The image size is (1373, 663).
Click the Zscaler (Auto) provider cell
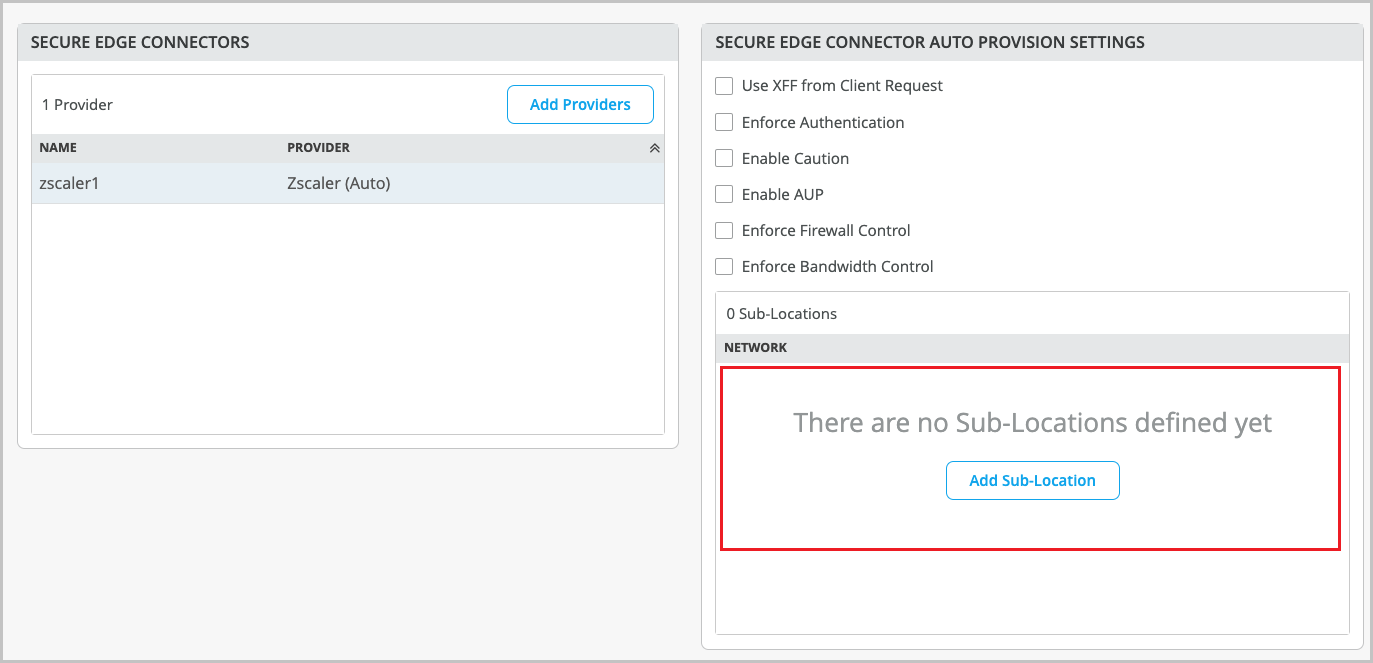[x=338, y=184]
